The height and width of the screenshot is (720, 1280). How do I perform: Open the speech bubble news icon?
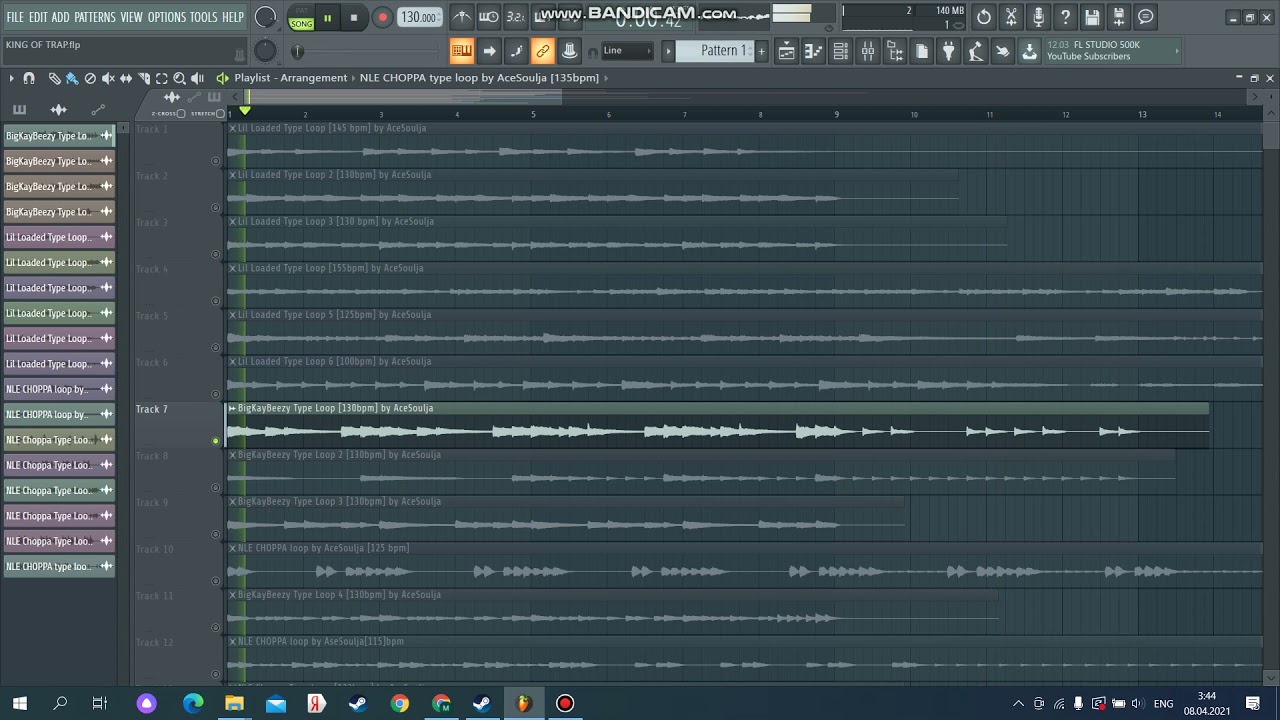(1146, 17)
